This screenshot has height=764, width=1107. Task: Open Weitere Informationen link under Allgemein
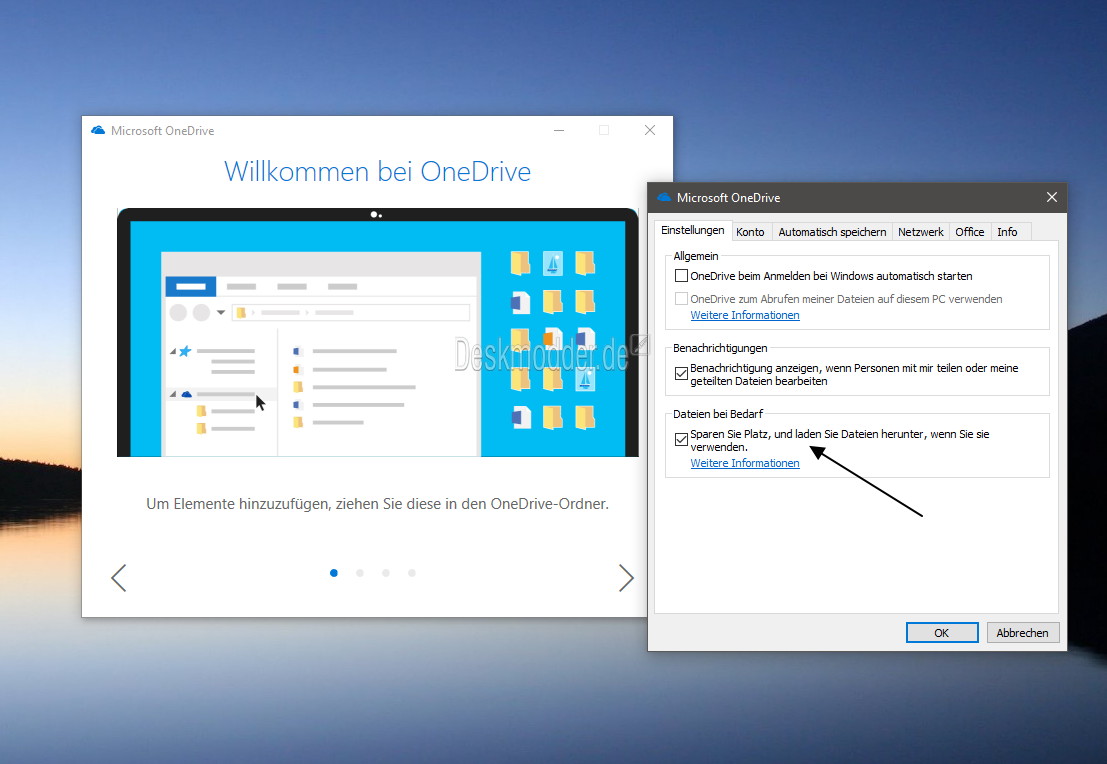pyautogui.click(x=745, y=315)
